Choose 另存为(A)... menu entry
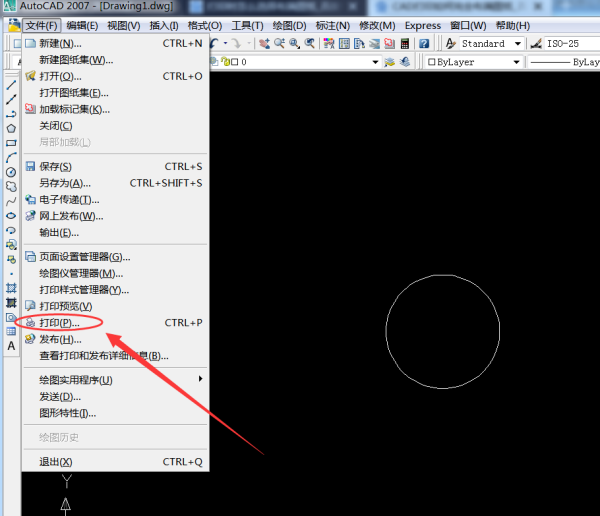Viewport: 600px width, 516px height. pyautogui.click(x=114, y=183)
